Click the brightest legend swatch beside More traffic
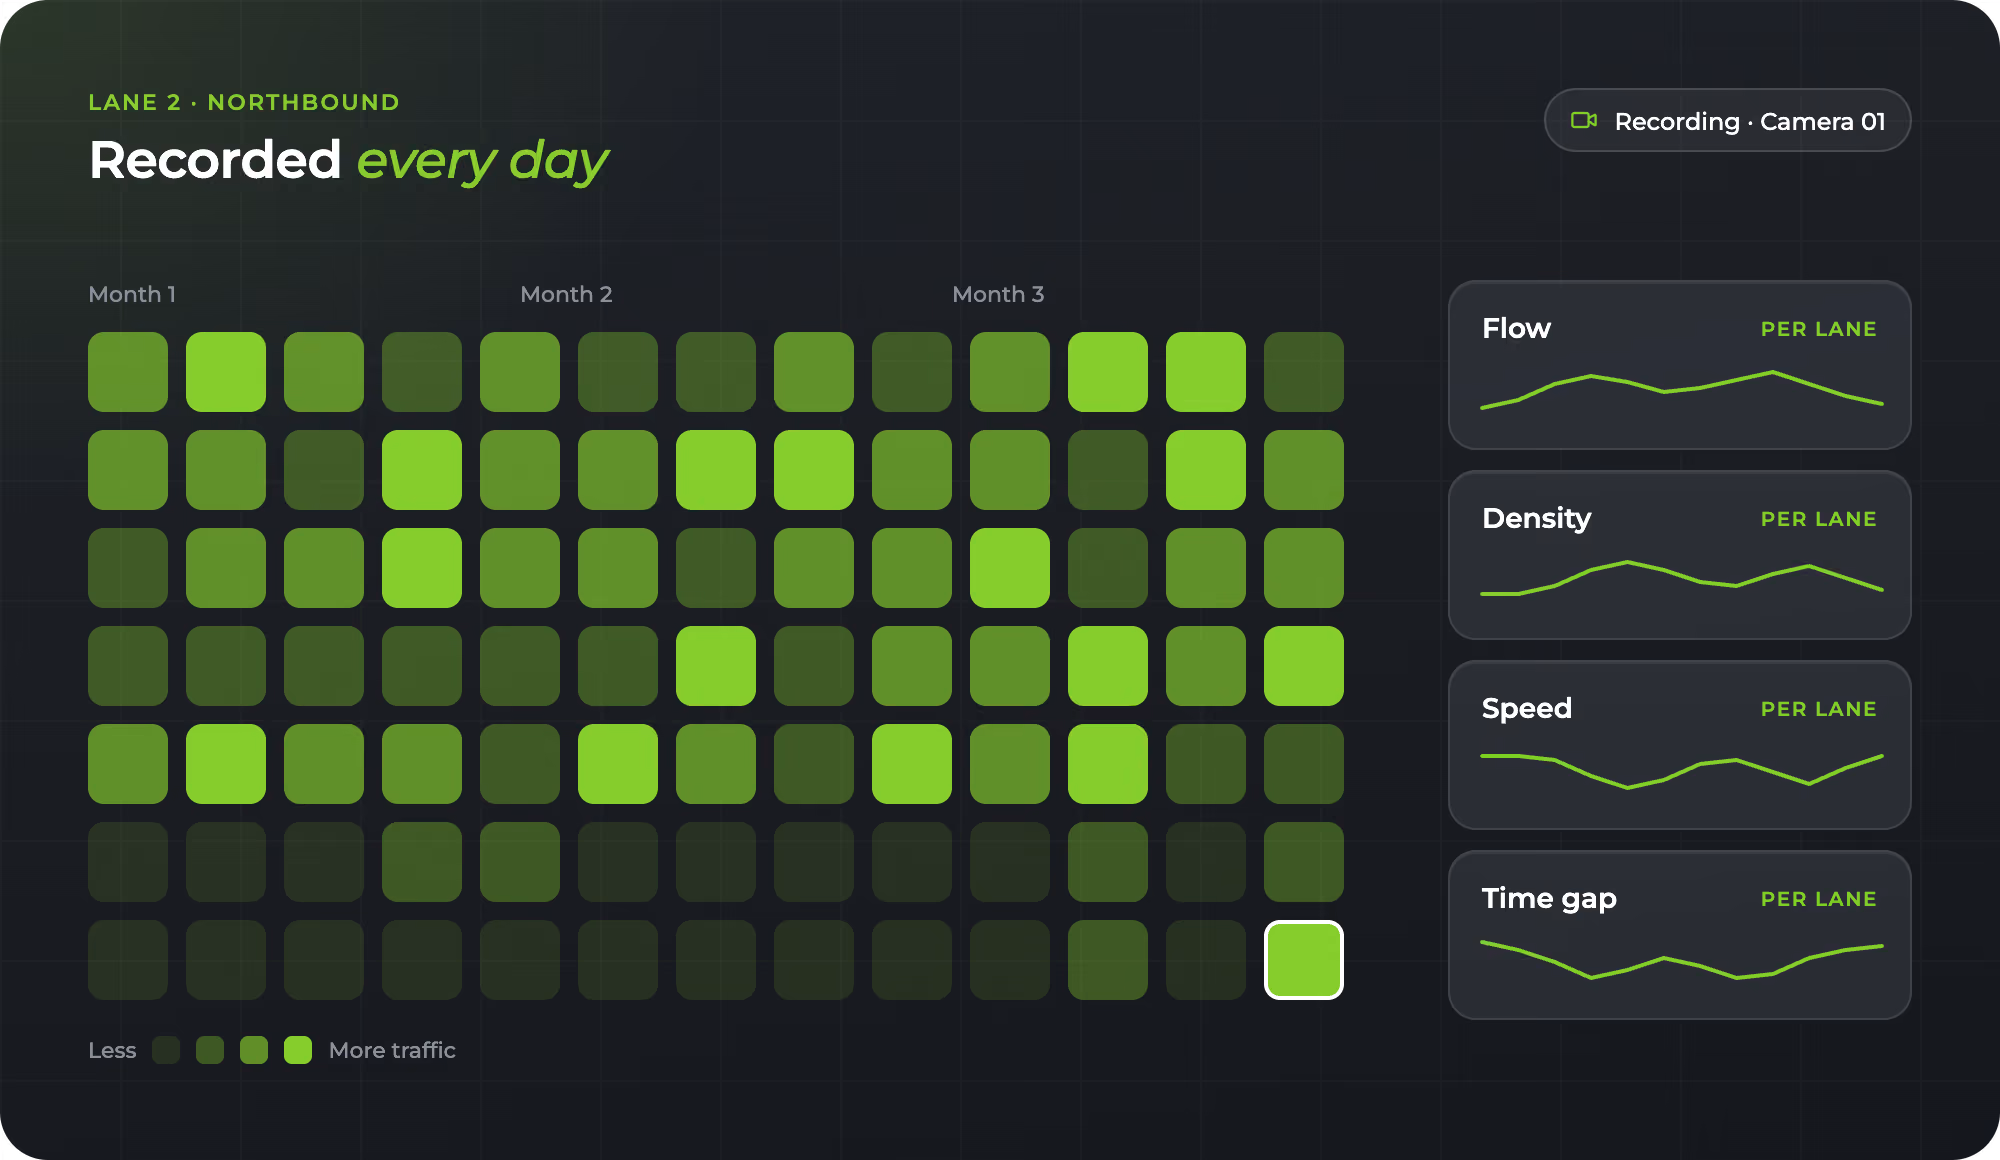This screenshot has width=2000, height=1160. (298, 1050)
